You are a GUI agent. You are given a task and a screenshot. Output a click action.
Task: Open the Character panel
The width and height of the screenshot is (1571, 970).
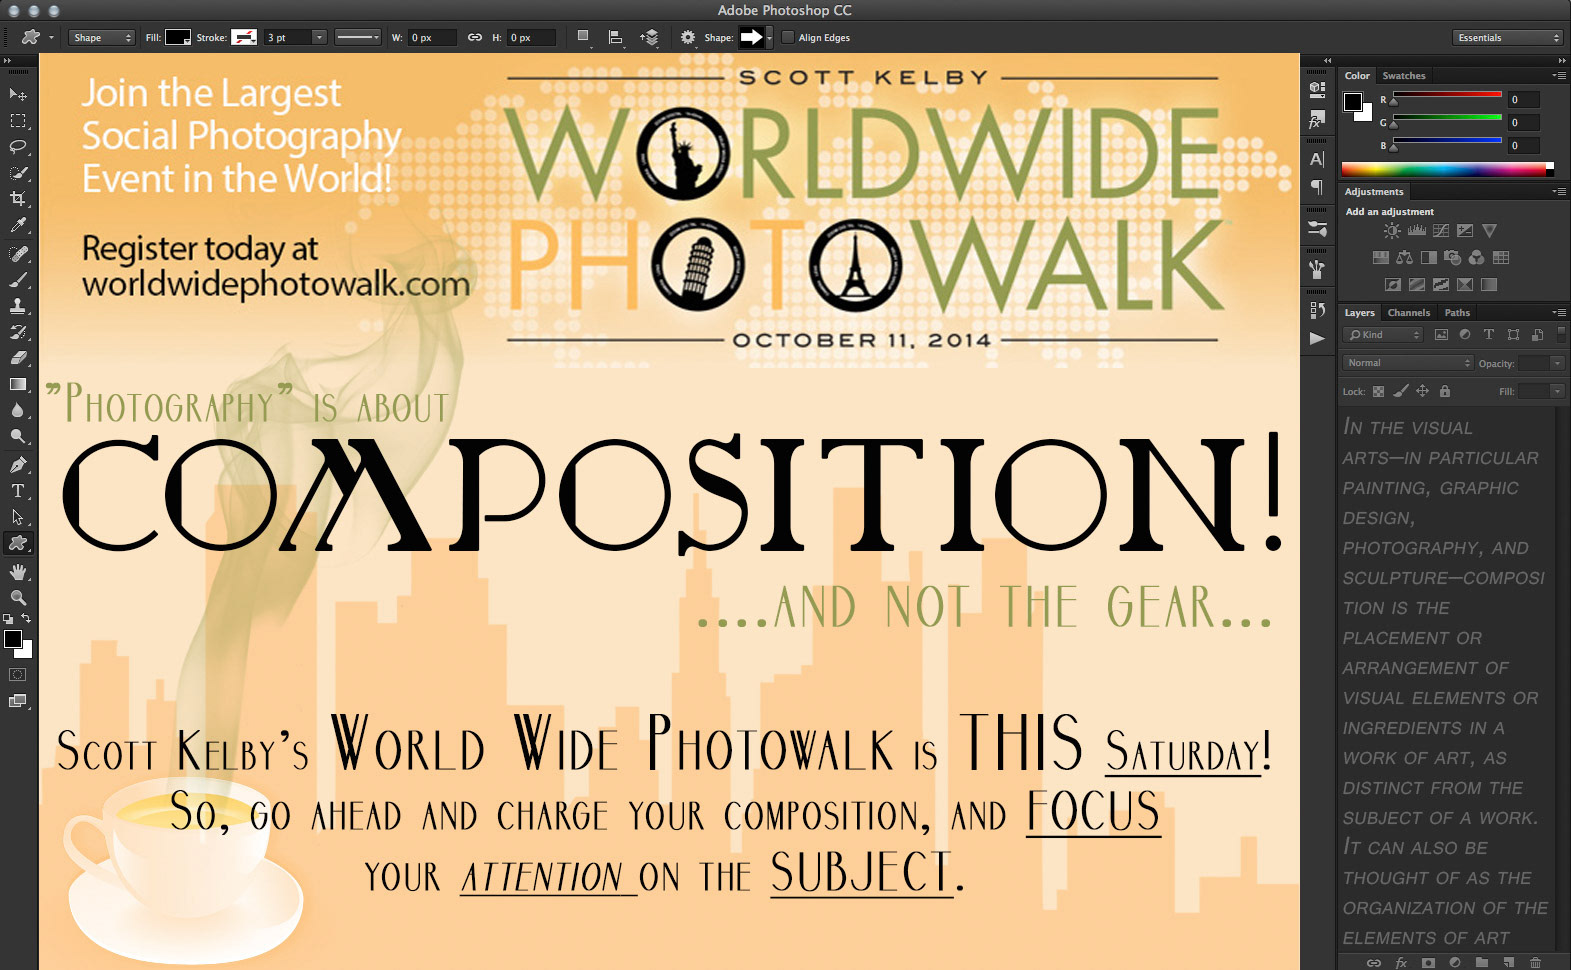click(1317, 159)
